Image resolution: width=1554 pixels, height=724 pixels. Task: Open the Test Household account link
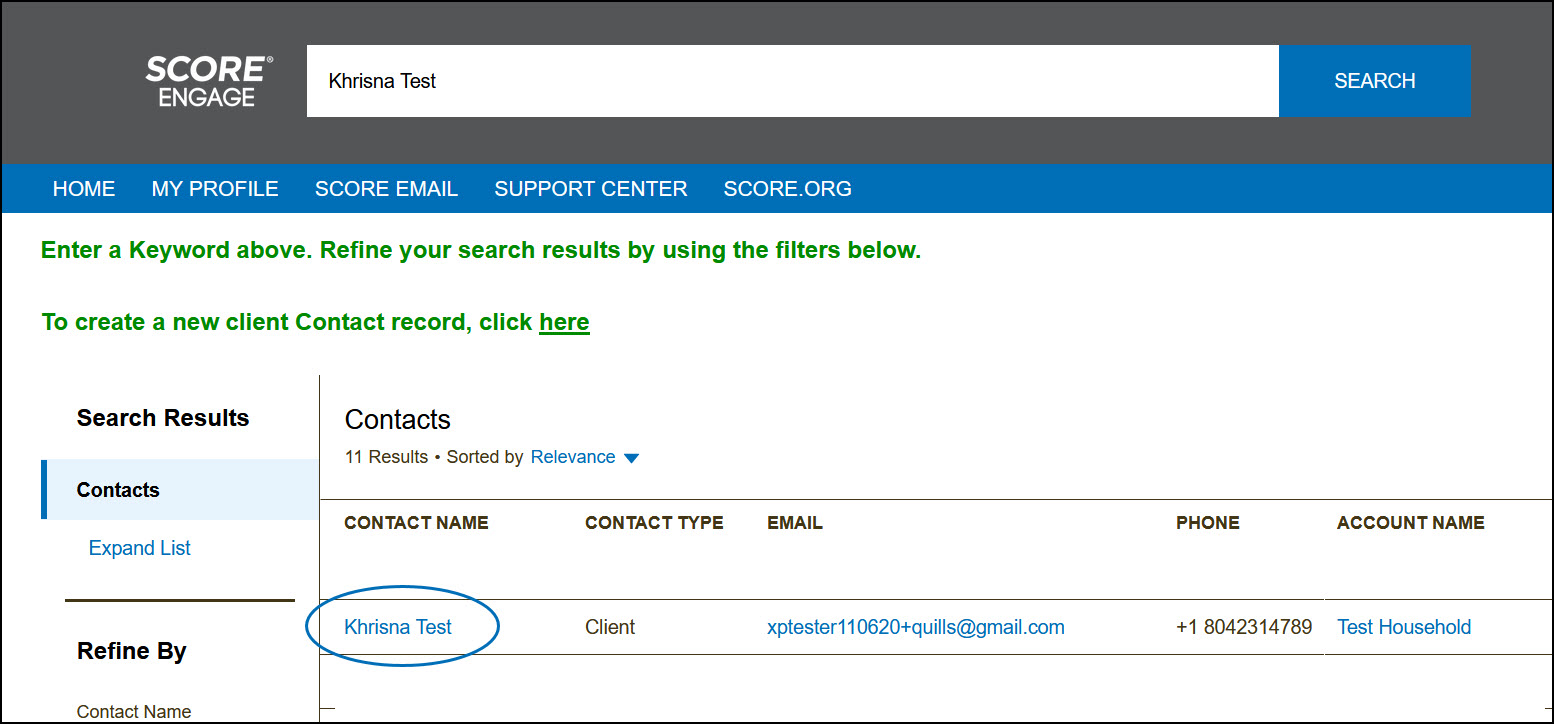coord(1403,627)
